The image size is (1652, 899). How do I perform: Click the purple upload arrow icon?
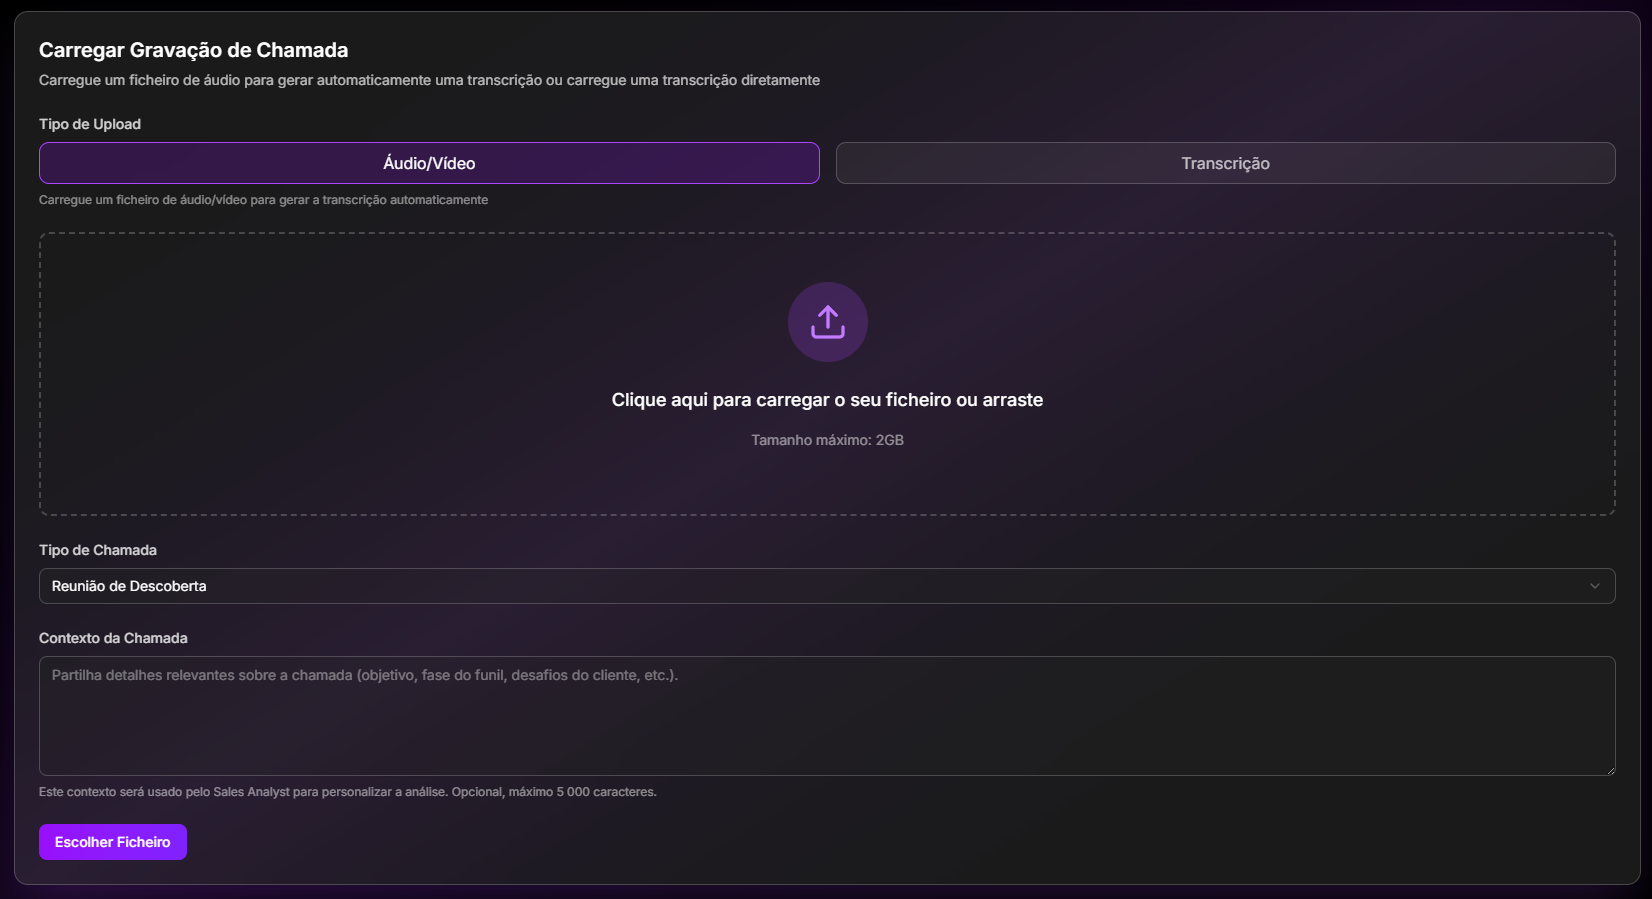pos(827,322)
